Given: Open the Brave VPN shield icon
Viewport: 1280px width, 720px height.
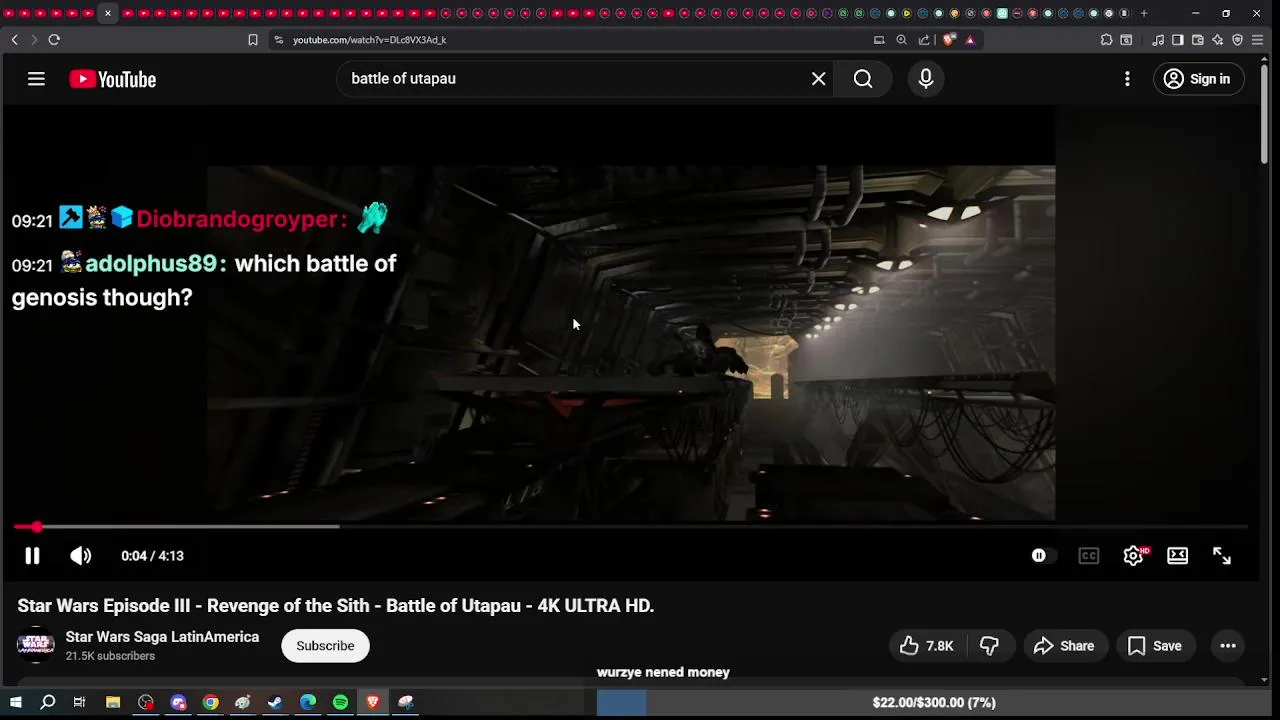Looking at the screenshot, I should pyautogui.click(x=1238, y=40).
